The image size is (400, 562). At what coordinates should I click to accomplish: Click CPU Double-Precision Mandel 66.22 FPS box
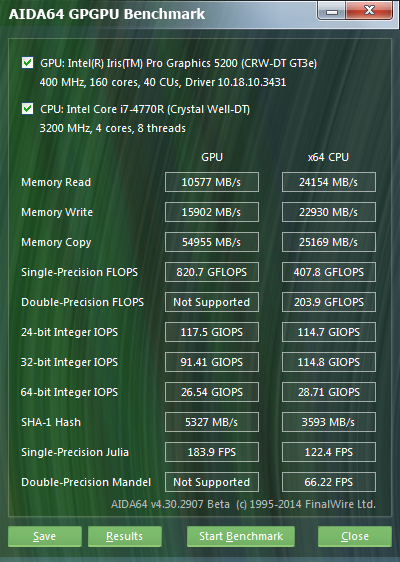pos(329,482)
